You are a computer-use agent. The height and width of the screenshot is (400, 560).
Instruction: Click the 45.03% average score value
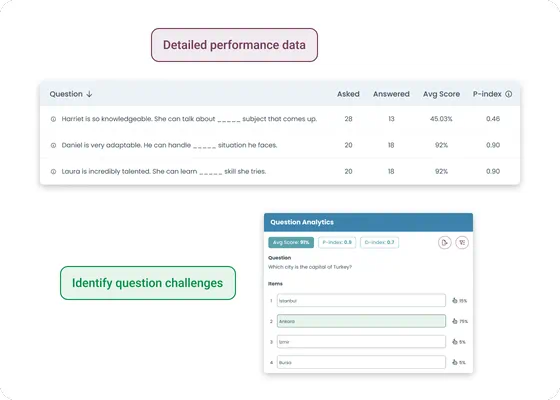click(441, 119)
